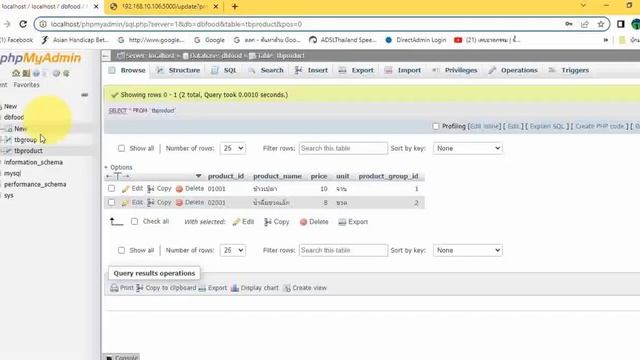Viewport: 640px width, 360px height.
Task: Click the With selected Edit pencil icon
Action: click(236, 222)
